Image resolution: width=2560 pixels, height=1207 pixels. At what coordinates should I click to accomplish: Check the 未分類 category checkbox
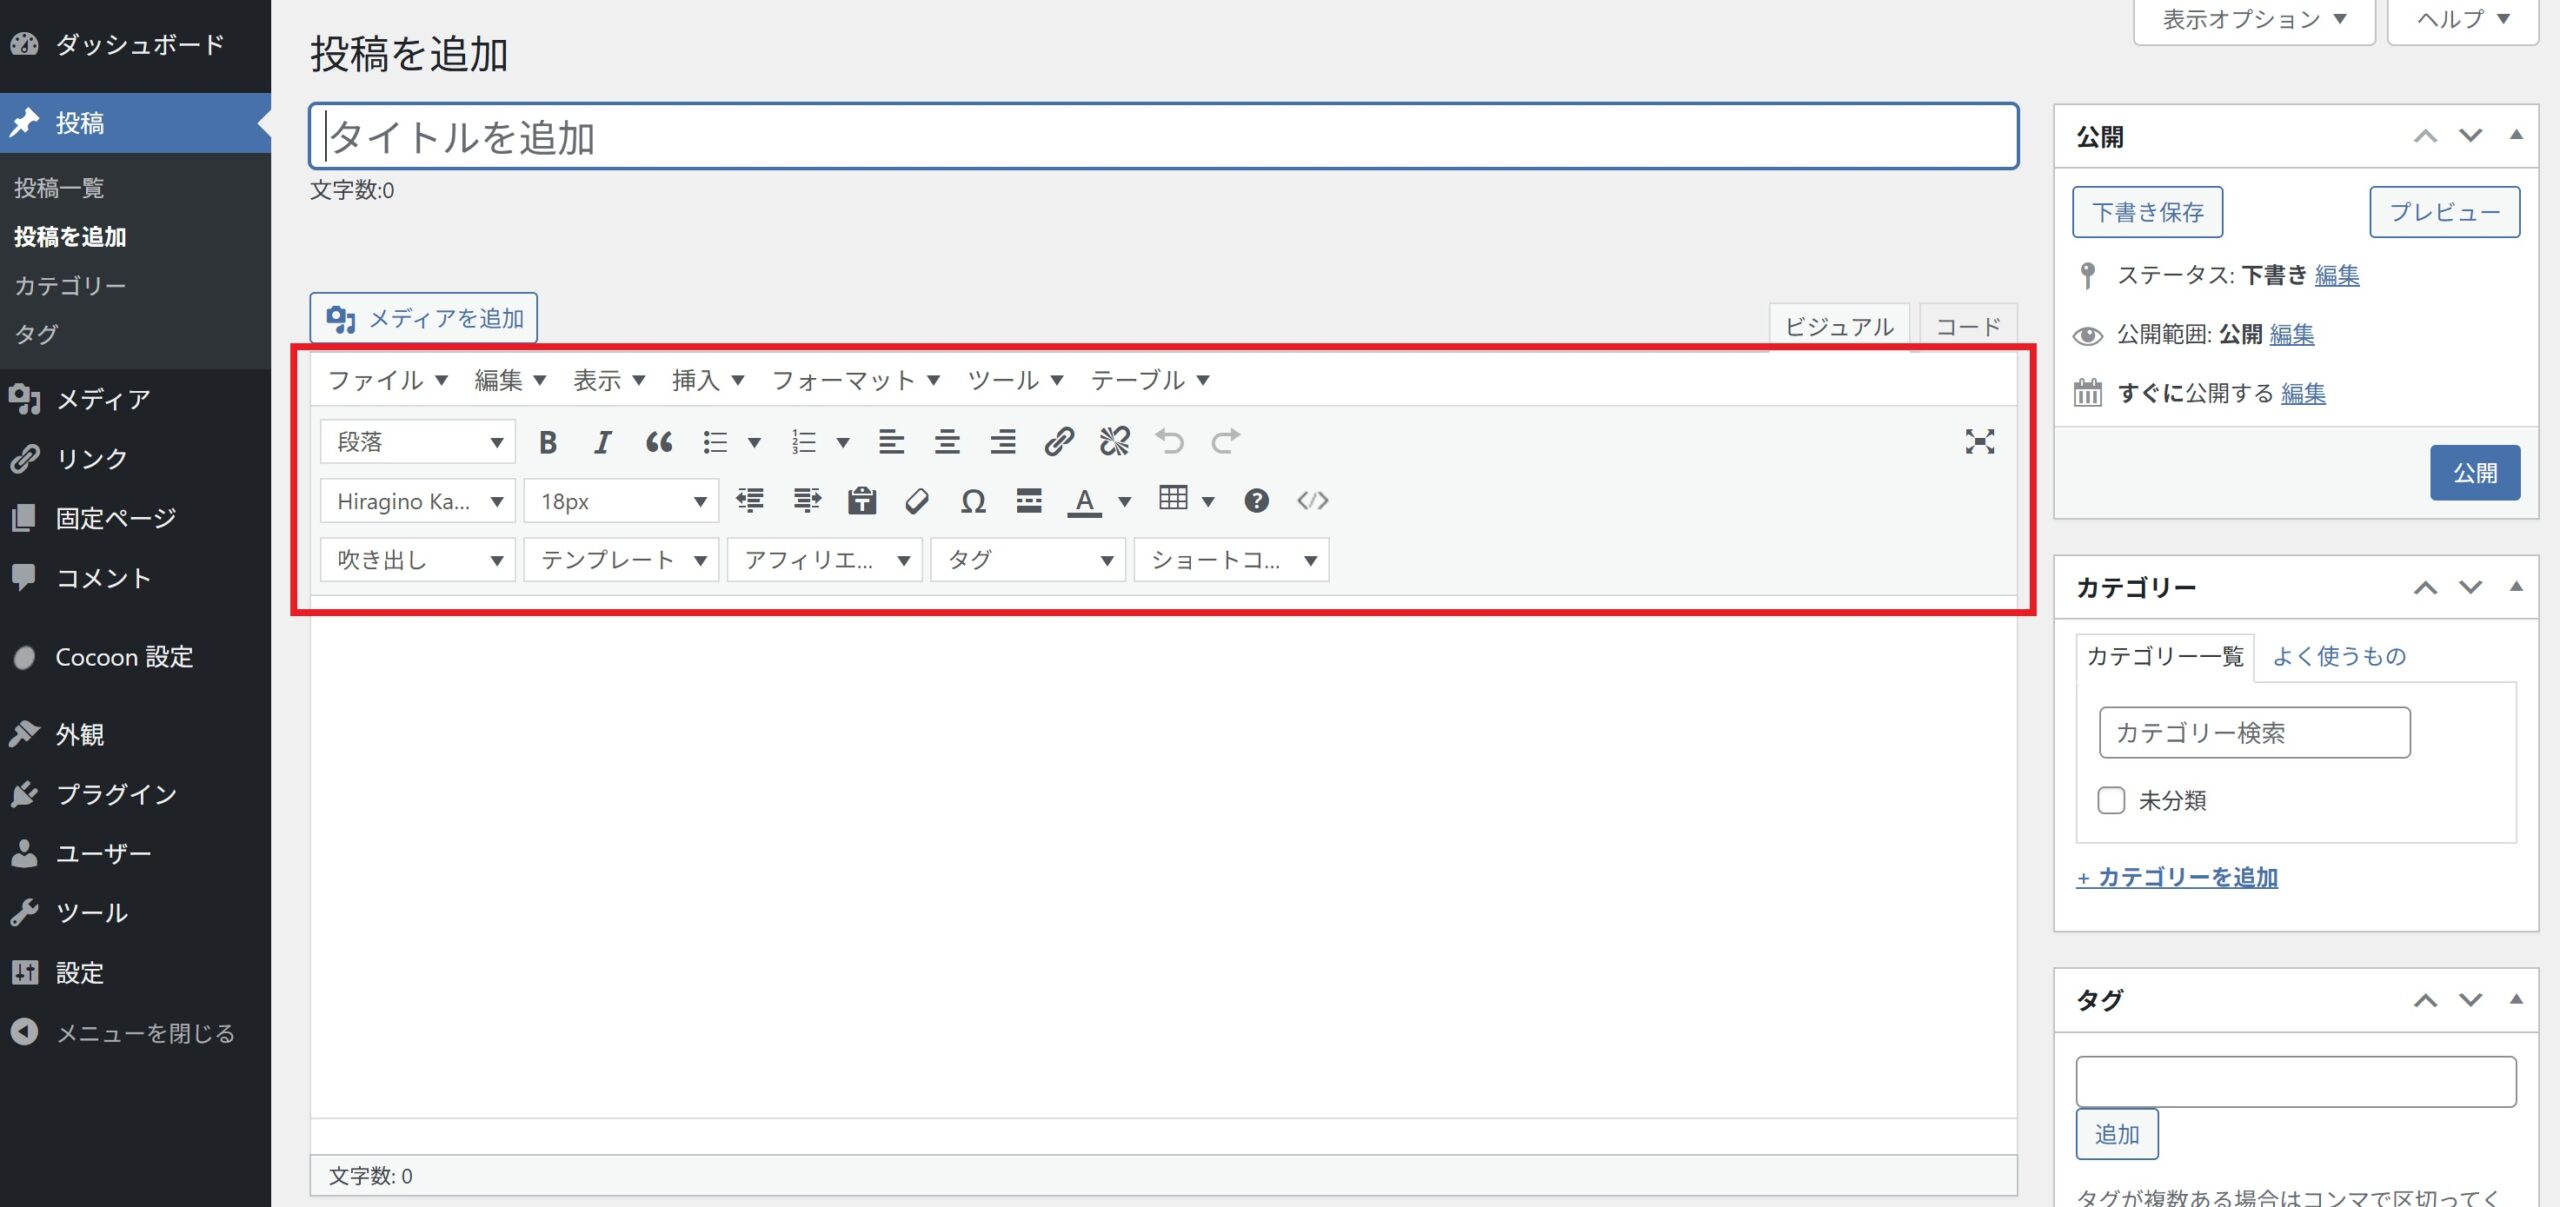click(x=2111, y=800)
